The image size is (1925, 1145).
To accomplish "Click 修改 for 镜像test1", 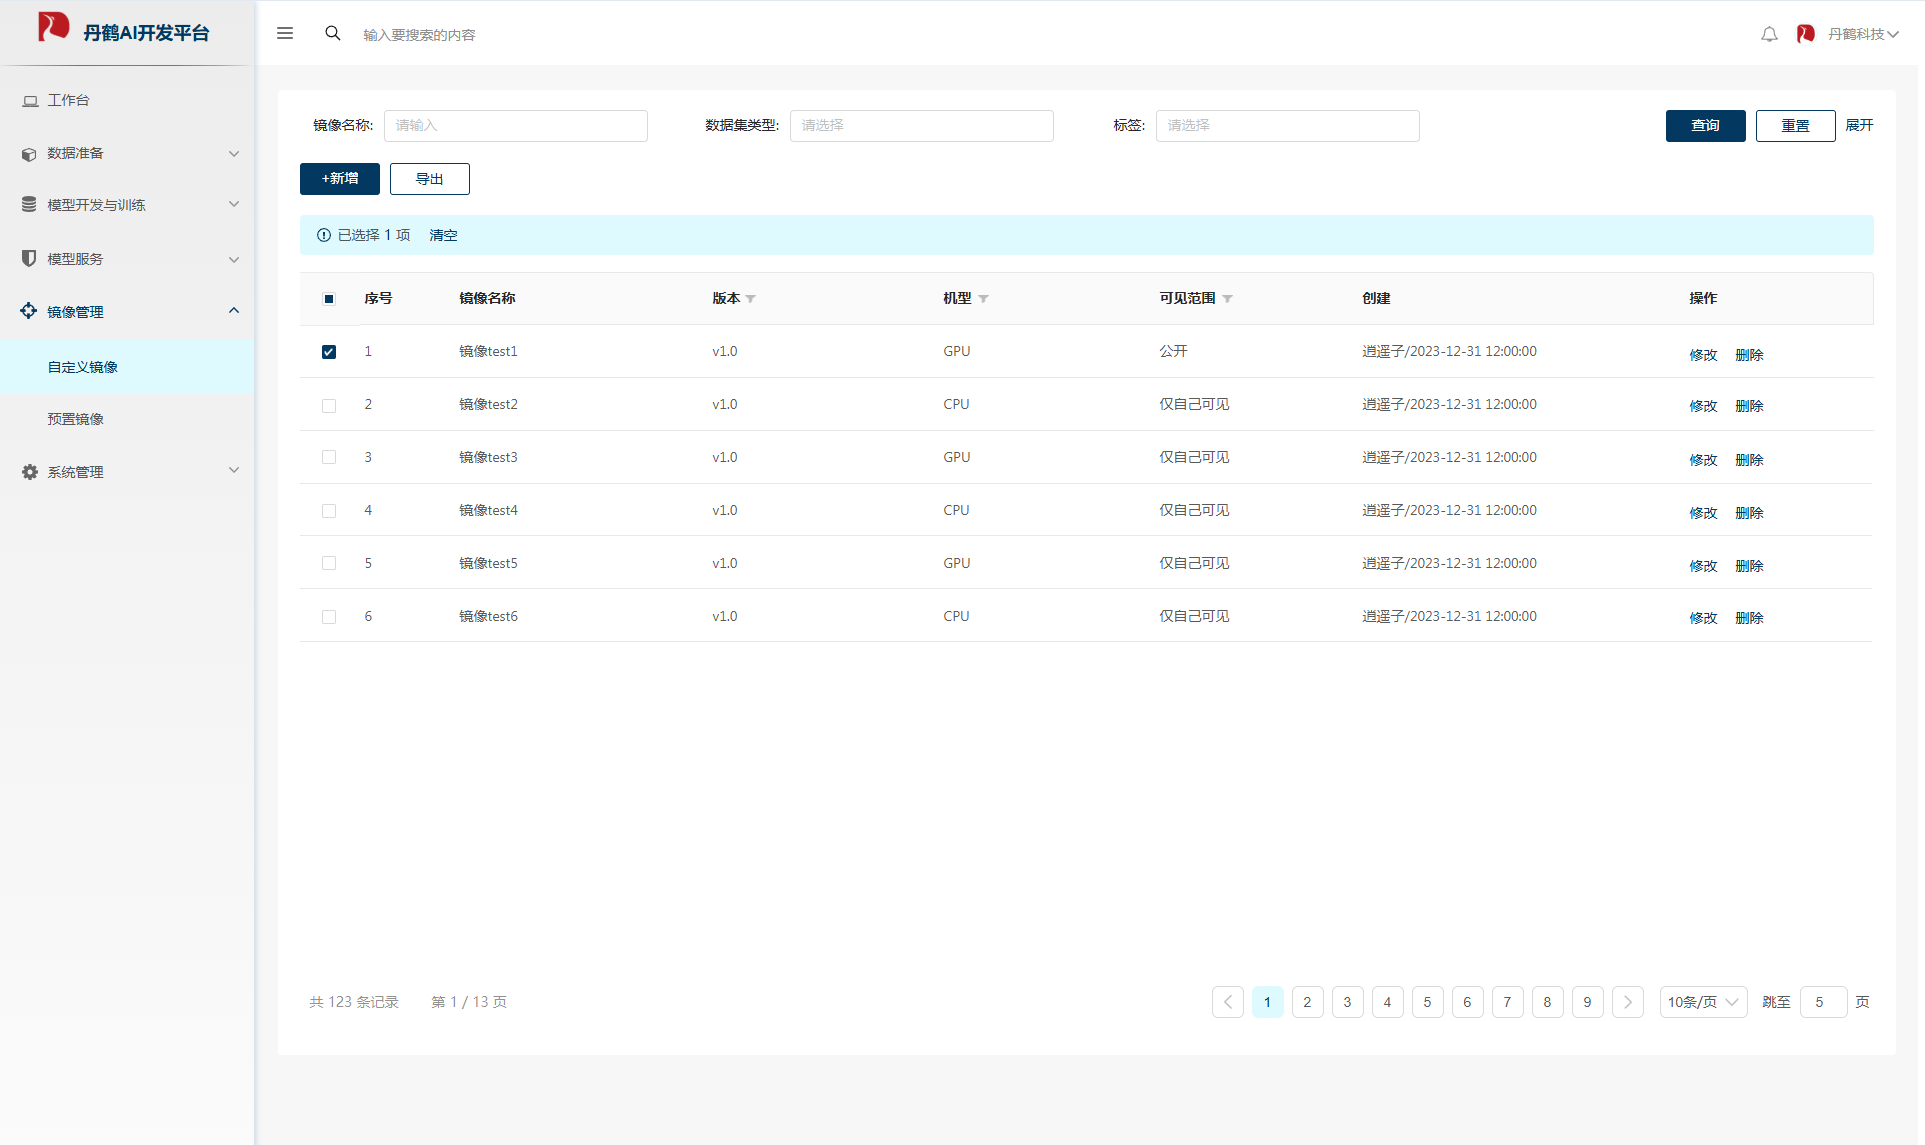I will [x=1703, y=355].
